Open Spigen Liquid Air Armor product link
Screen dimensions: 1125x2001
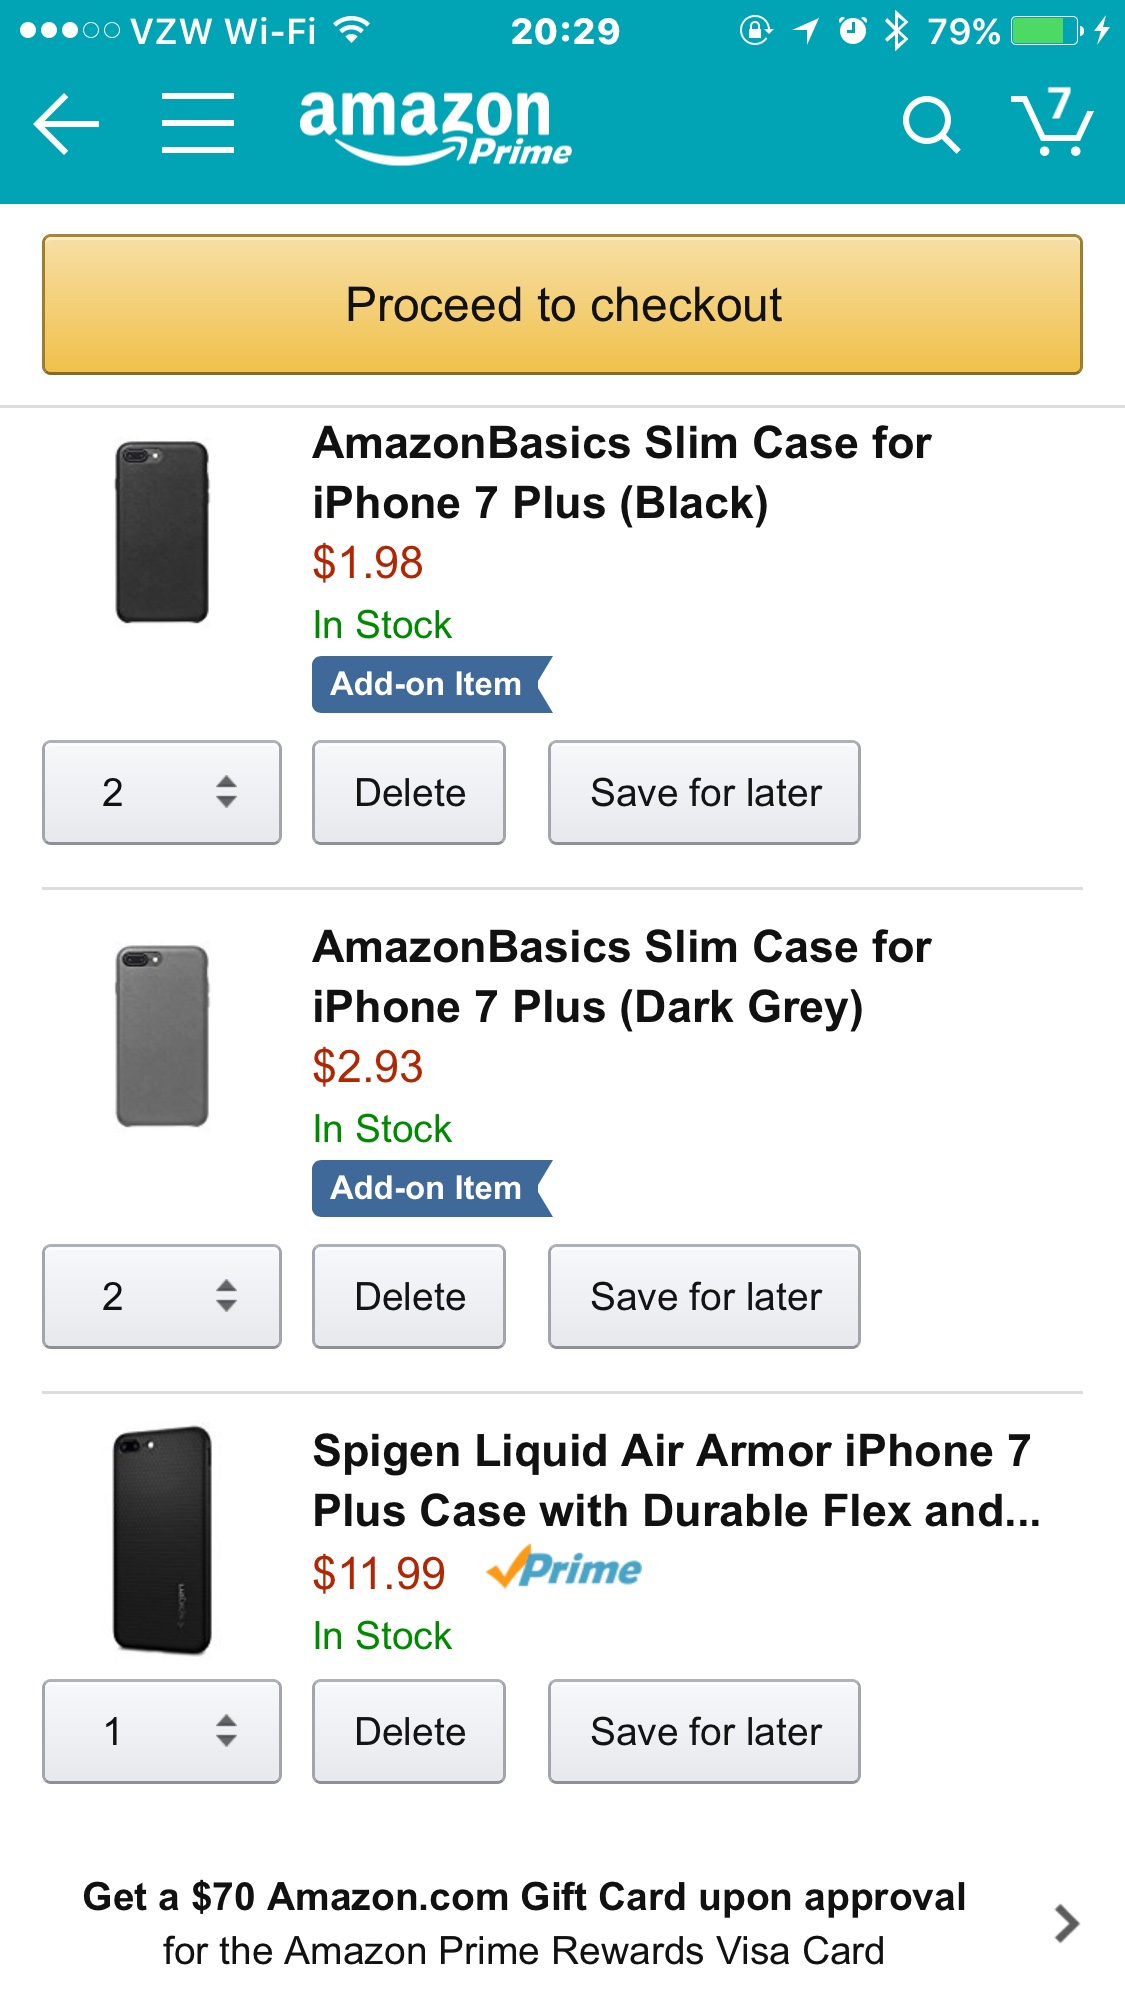point(676,1481)
